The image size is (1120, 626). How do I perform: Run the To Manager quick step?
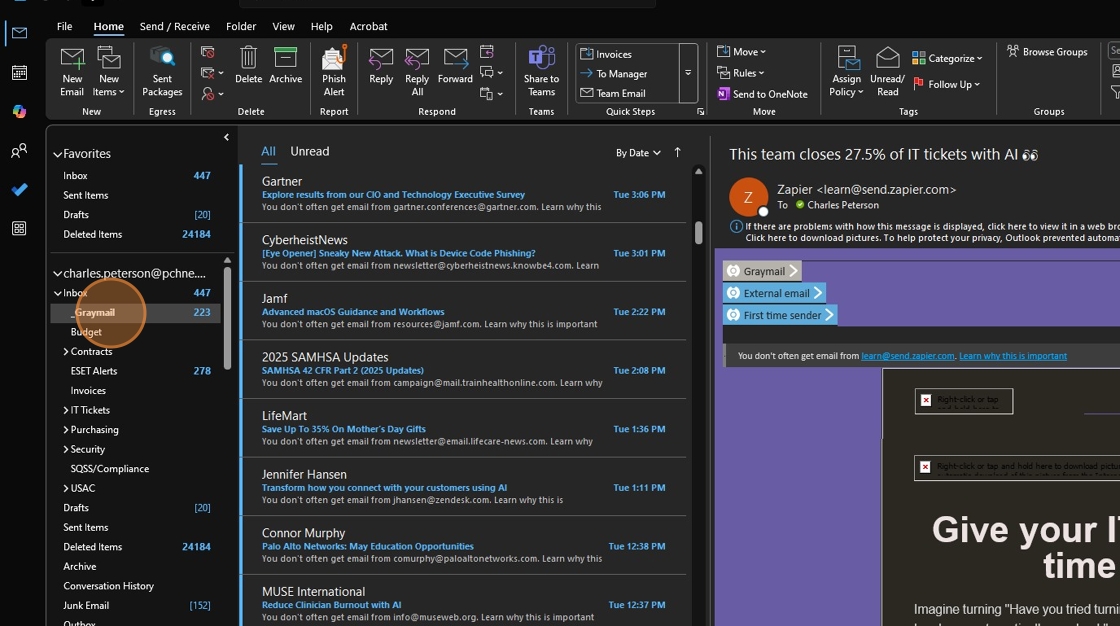(614, 74)
